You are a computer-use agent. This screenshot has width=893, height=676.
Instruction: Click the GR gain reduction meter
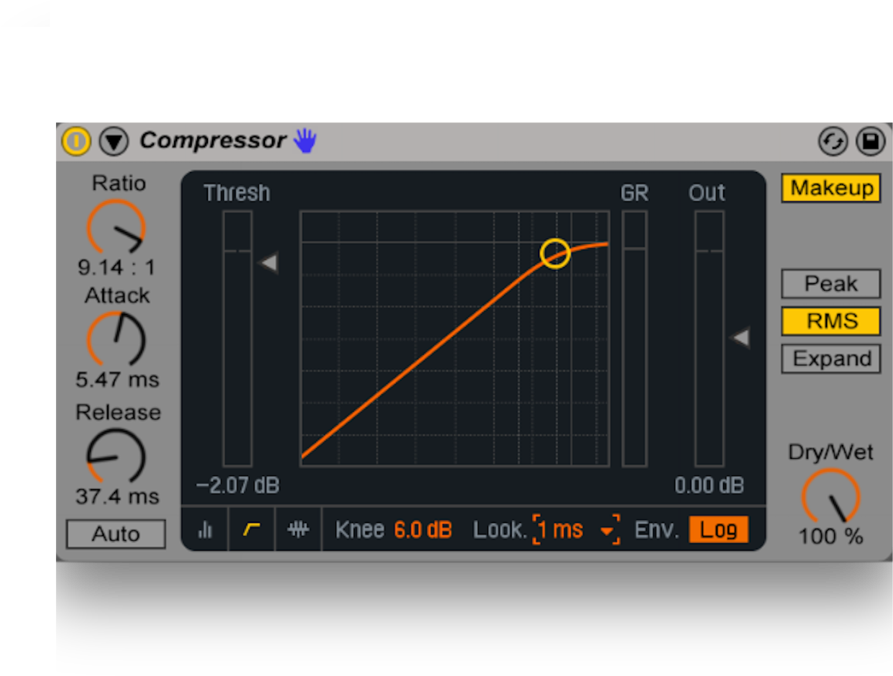click(634, 339)
